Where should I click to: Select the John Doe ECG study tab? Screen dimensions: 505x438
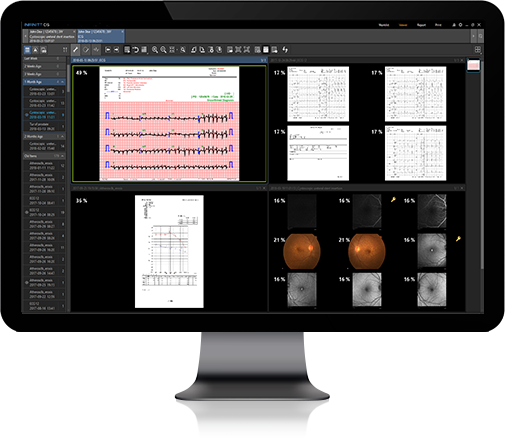[x=101, y=36]
